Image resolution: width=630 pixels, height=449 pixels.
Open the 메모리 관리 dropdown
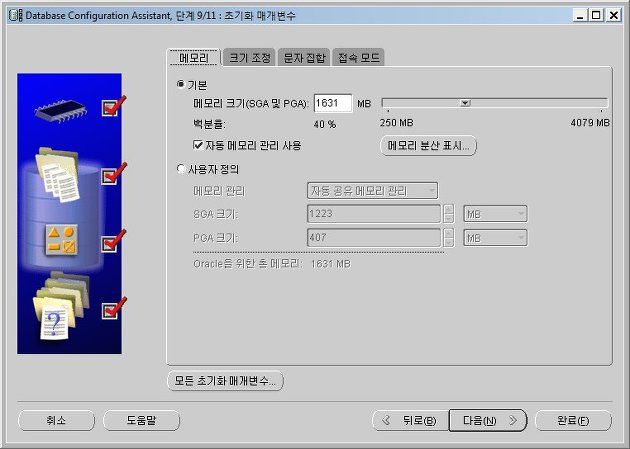coord(372,191)
